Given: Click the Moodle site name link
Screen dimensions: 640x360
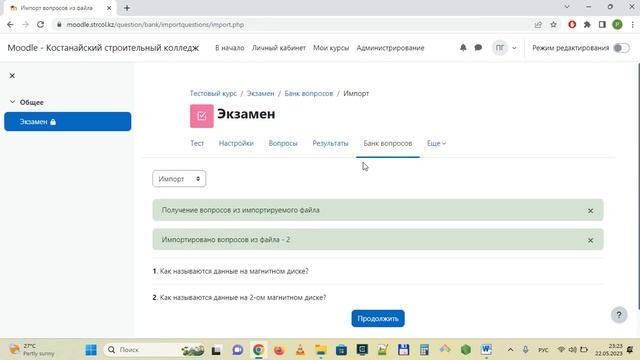Looking at the screenshot, I should 103,48.
